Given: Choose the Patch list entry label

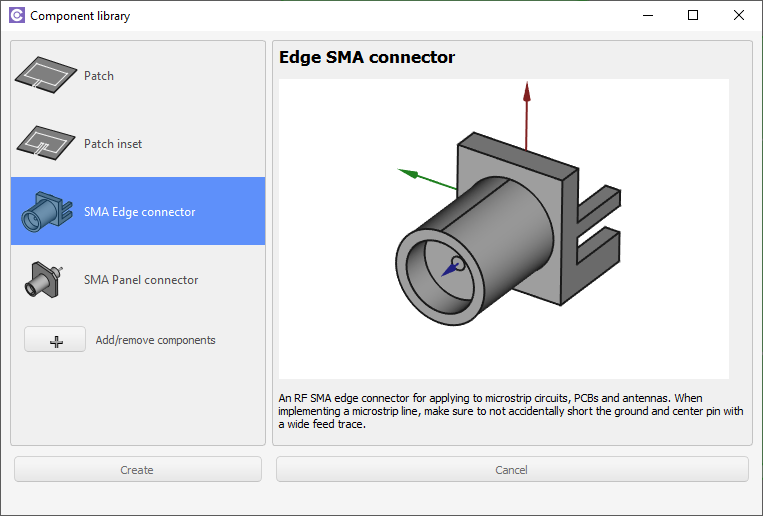Looking at the screenshot, I should point(99,76).
